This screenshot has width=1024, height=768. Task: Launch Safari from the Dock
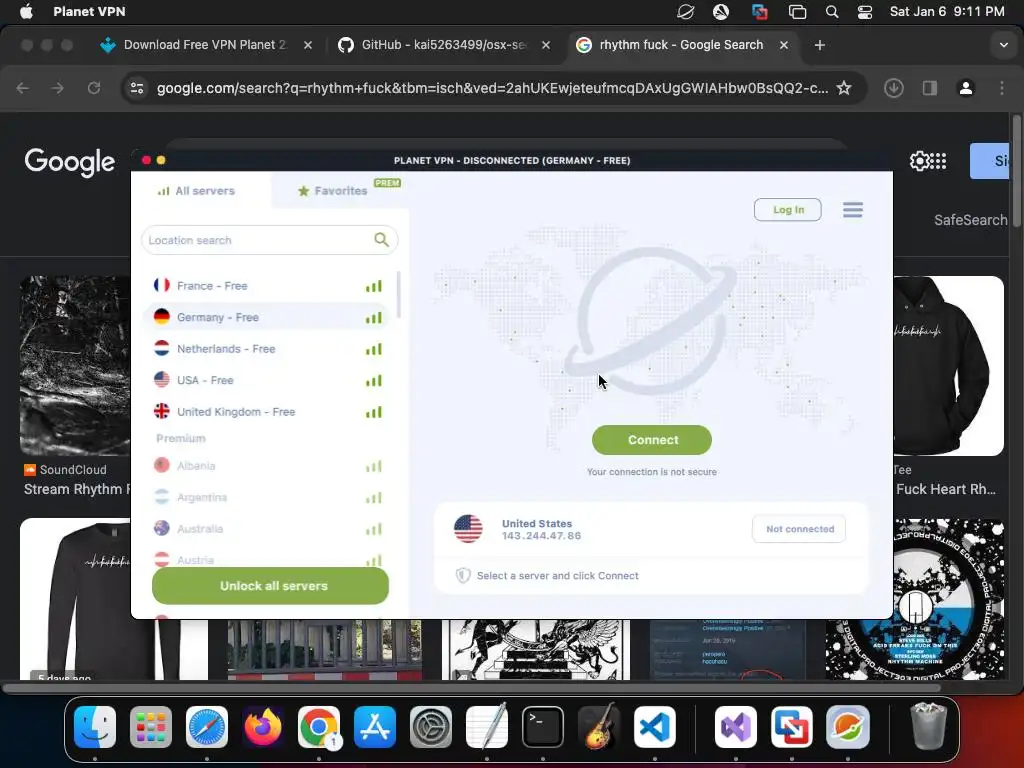[x=207, y=726]
